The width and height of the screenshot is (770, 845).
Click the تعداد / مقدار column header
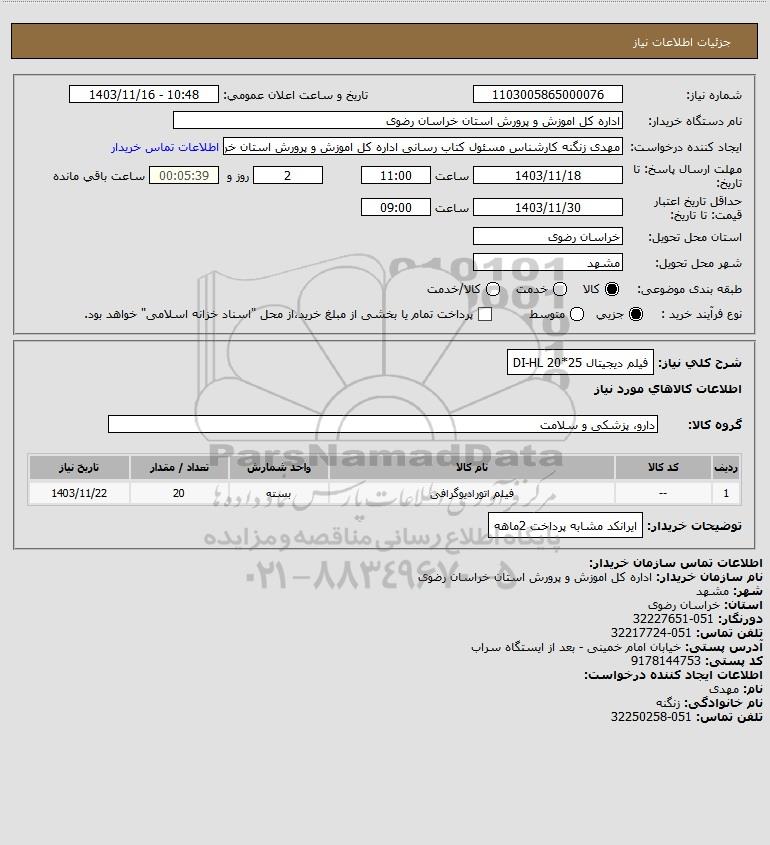179,467
